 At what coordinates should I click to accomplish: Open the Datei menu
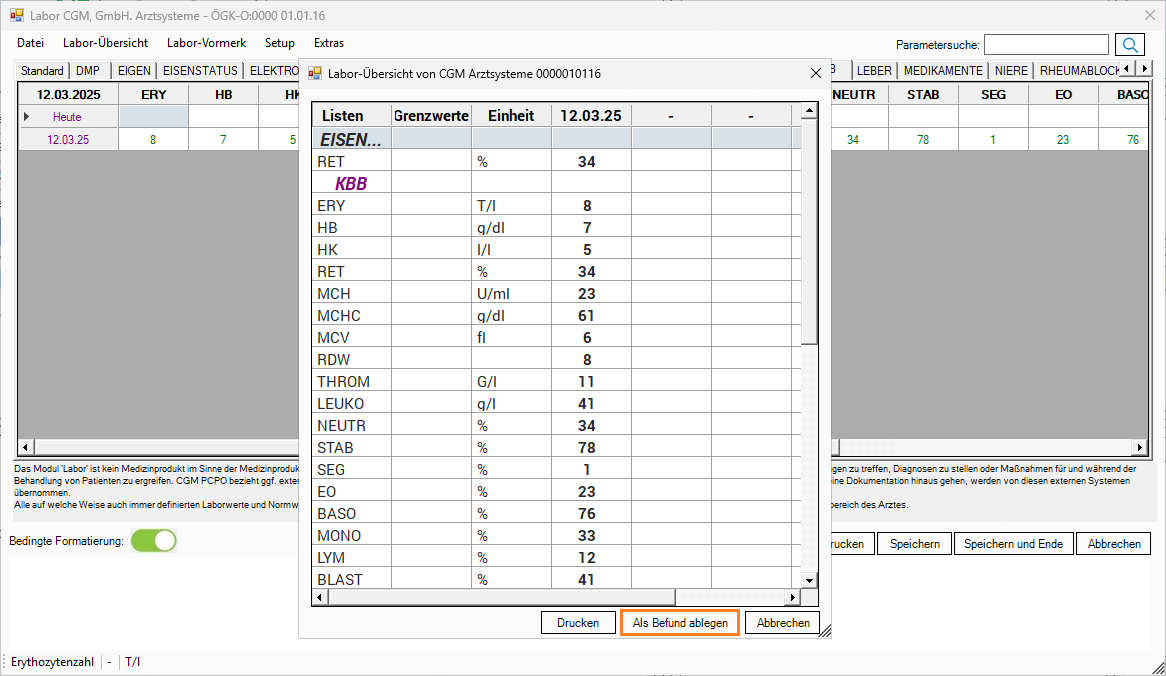click(x=31, y=43)
